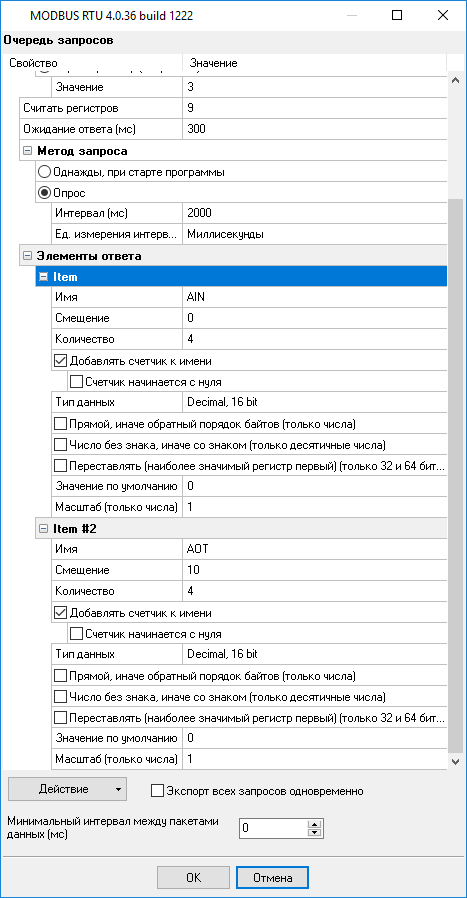This screenshot has height=898, width=467.
Task: Enable 'Счетчик начинается с нуля' under Item #2
Action: [76, 634]
